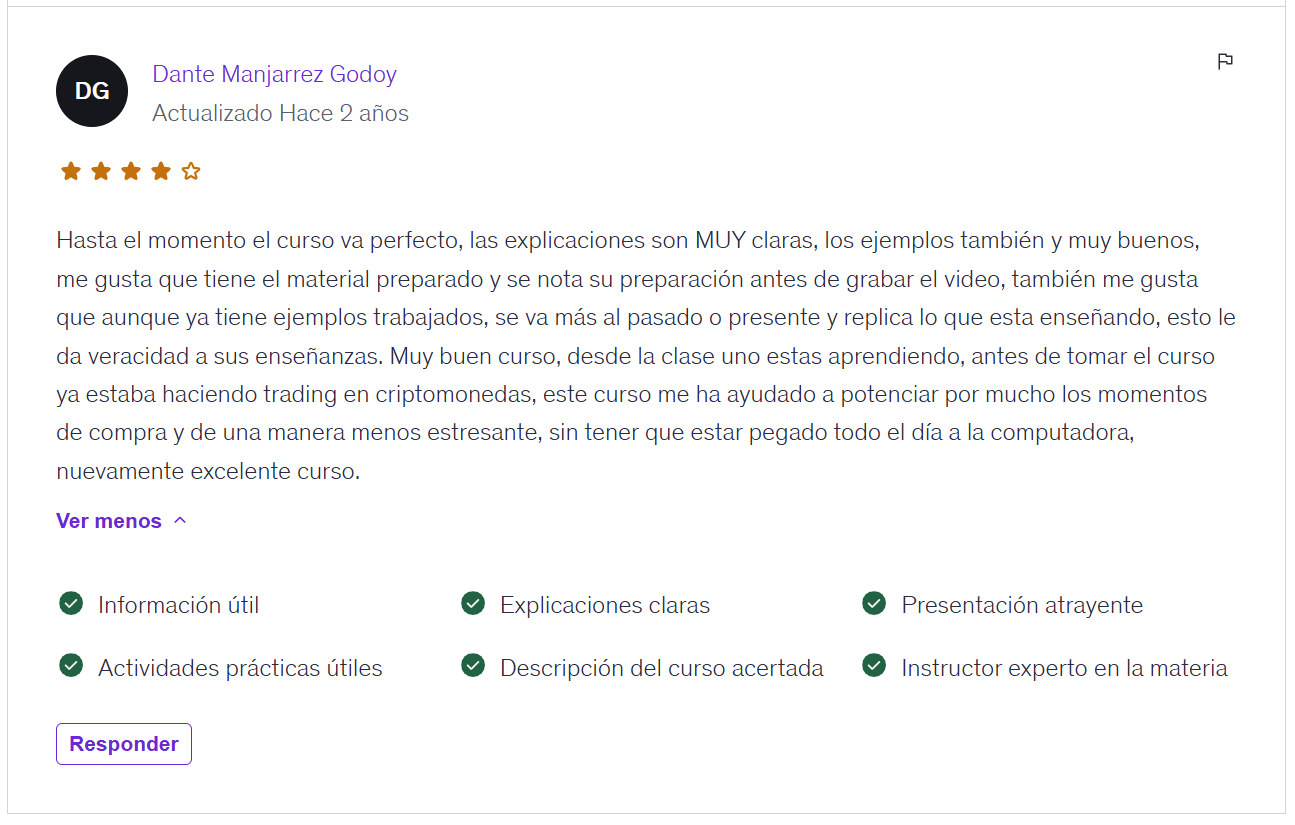
Task: Click the DG avatar circle
Action: 92,91
